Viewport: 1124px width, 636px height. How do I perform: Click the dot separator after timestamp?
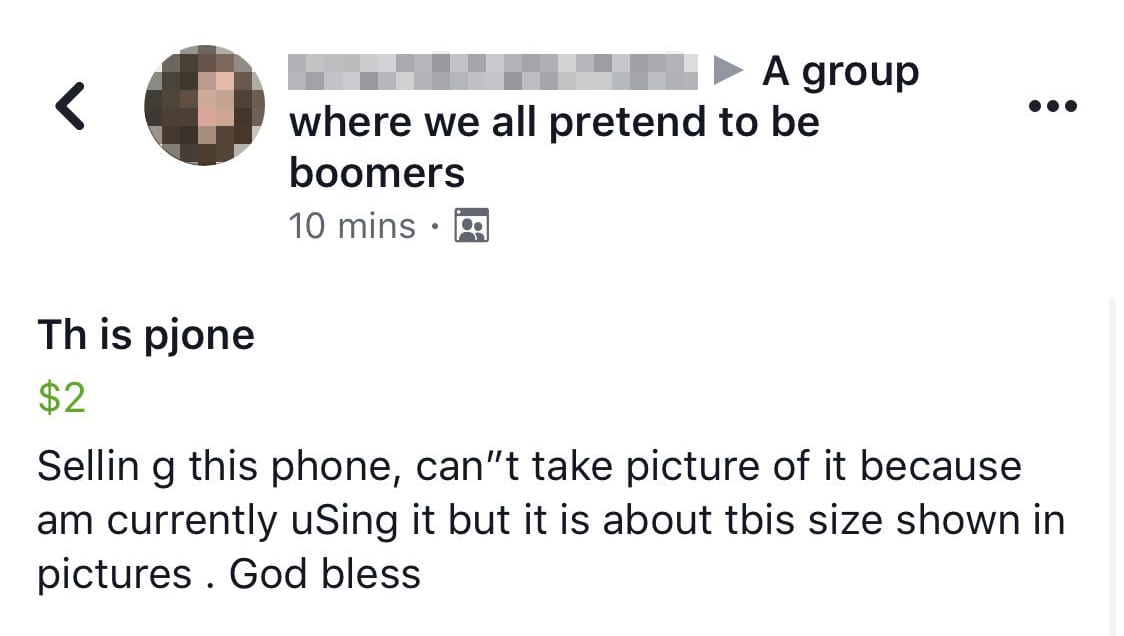click(x=434, y=227)
